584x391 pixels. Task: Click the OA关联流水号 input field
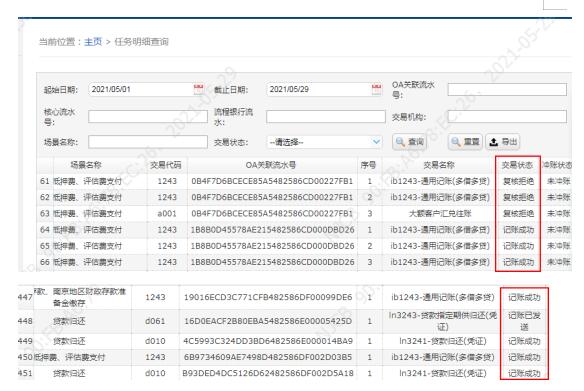(507, 89)
